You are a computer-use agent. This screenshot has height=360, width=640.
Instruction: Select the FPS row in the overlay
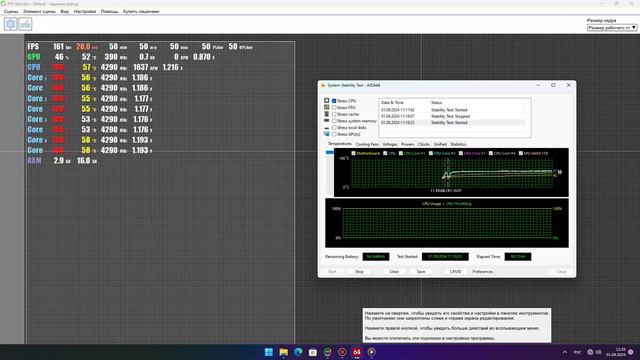tap(140, 47)
